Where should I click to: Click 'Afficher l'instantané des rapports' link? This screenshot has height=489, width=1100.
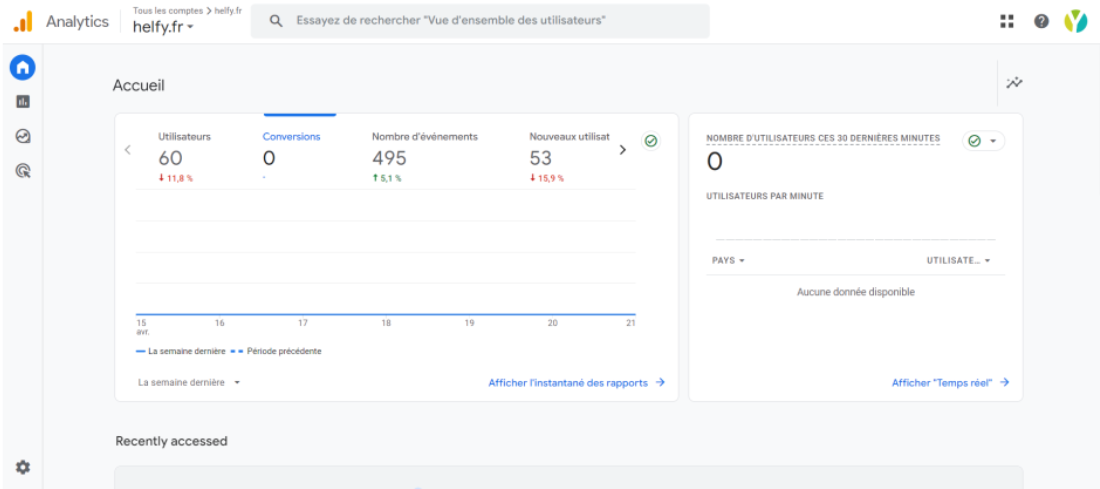576,382
